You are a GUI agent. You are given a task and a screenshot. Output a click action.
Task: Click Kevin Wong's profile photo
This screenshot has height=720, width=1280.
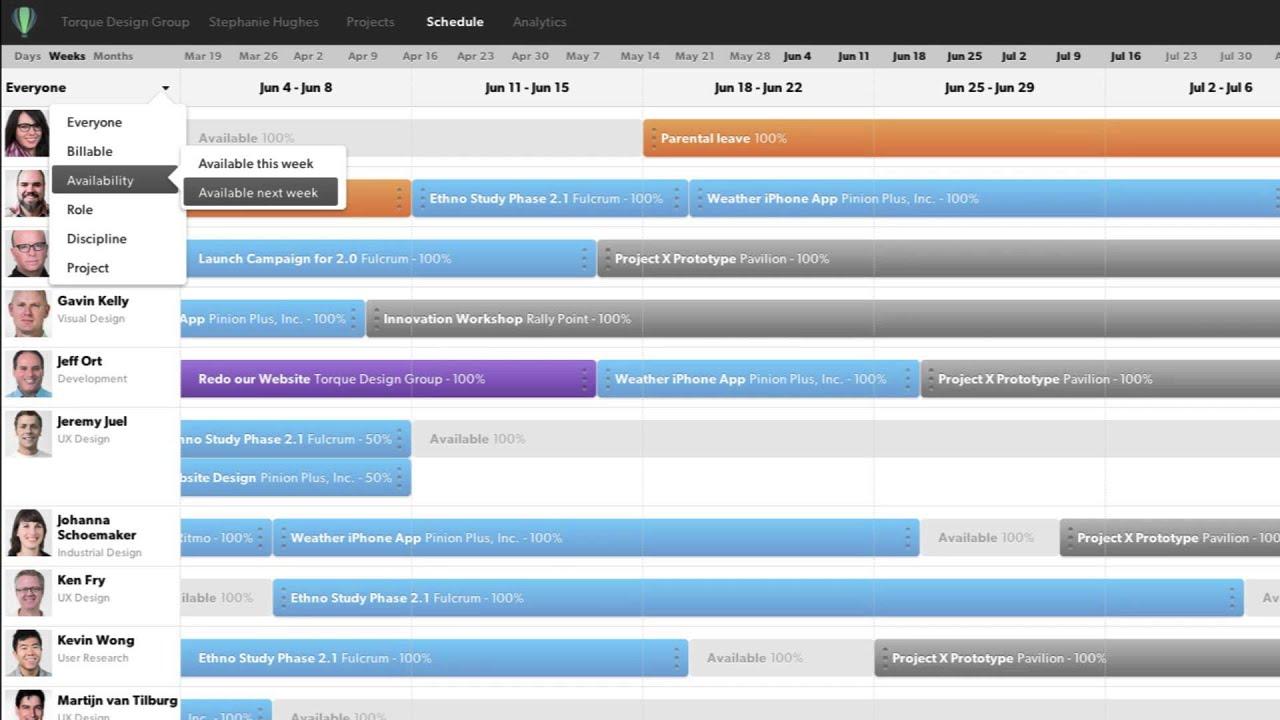click(28, 653)
